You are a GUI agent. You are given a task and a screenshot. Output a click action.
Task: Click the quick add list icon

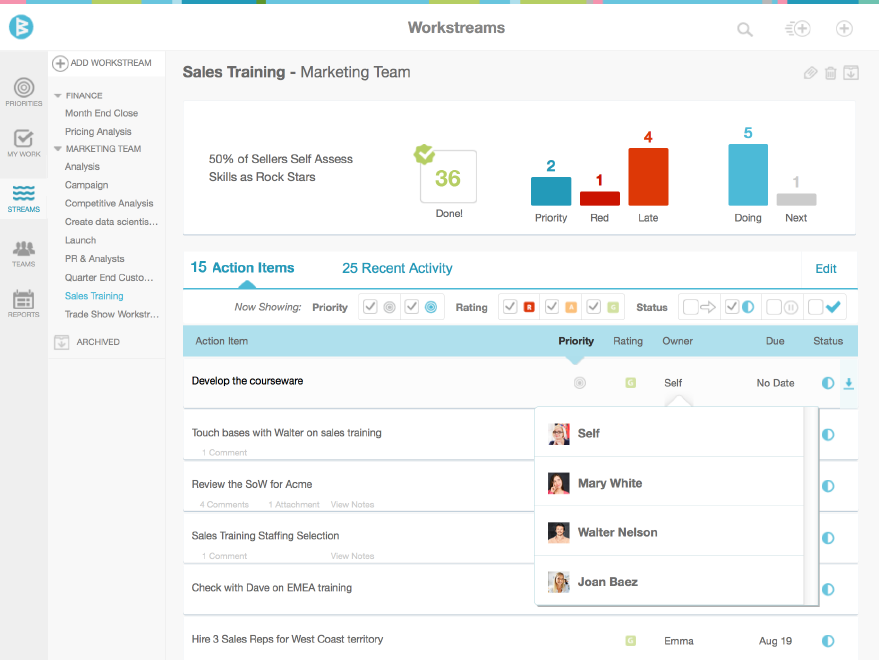(x=797, y=29)
